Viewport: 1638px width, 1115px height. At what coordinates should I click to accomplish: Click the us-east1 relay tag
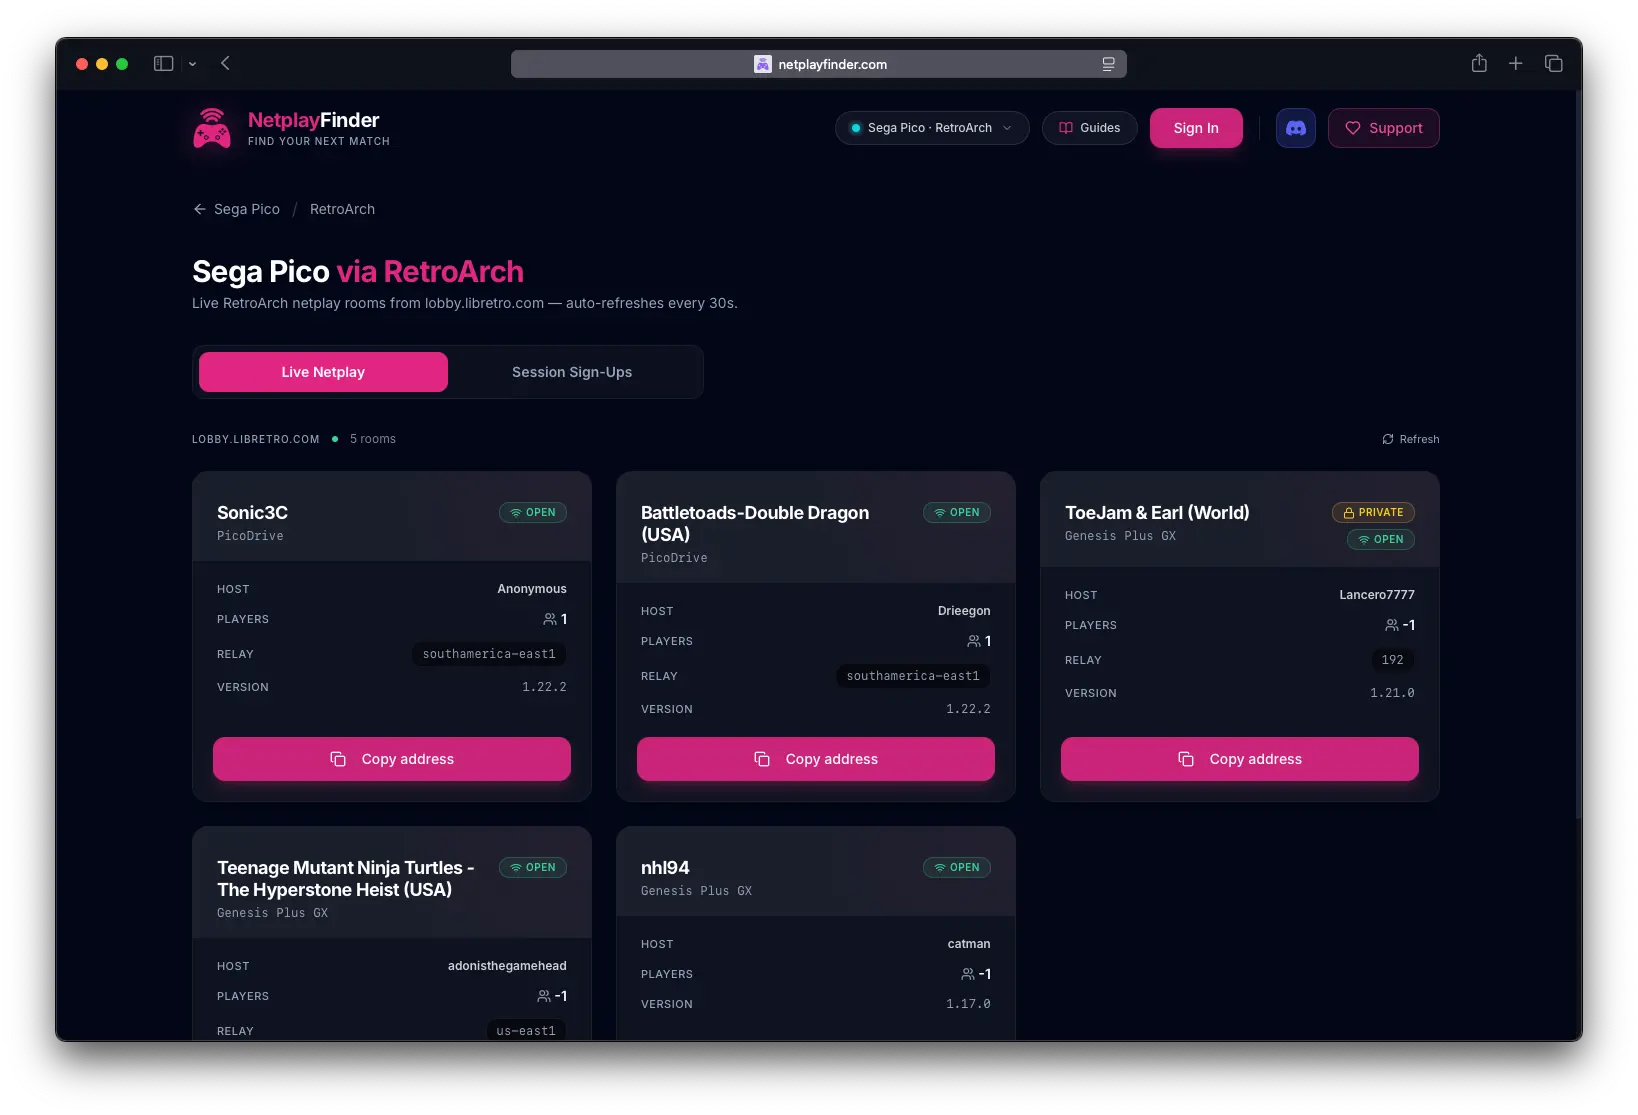[526, 1031]
